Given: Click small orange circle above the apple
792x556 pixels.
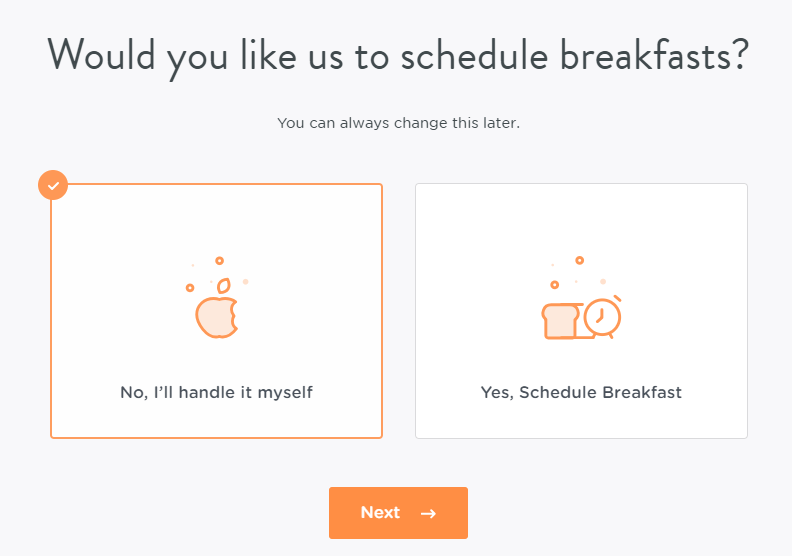Looking at the screenshot, I should [218, 260].
